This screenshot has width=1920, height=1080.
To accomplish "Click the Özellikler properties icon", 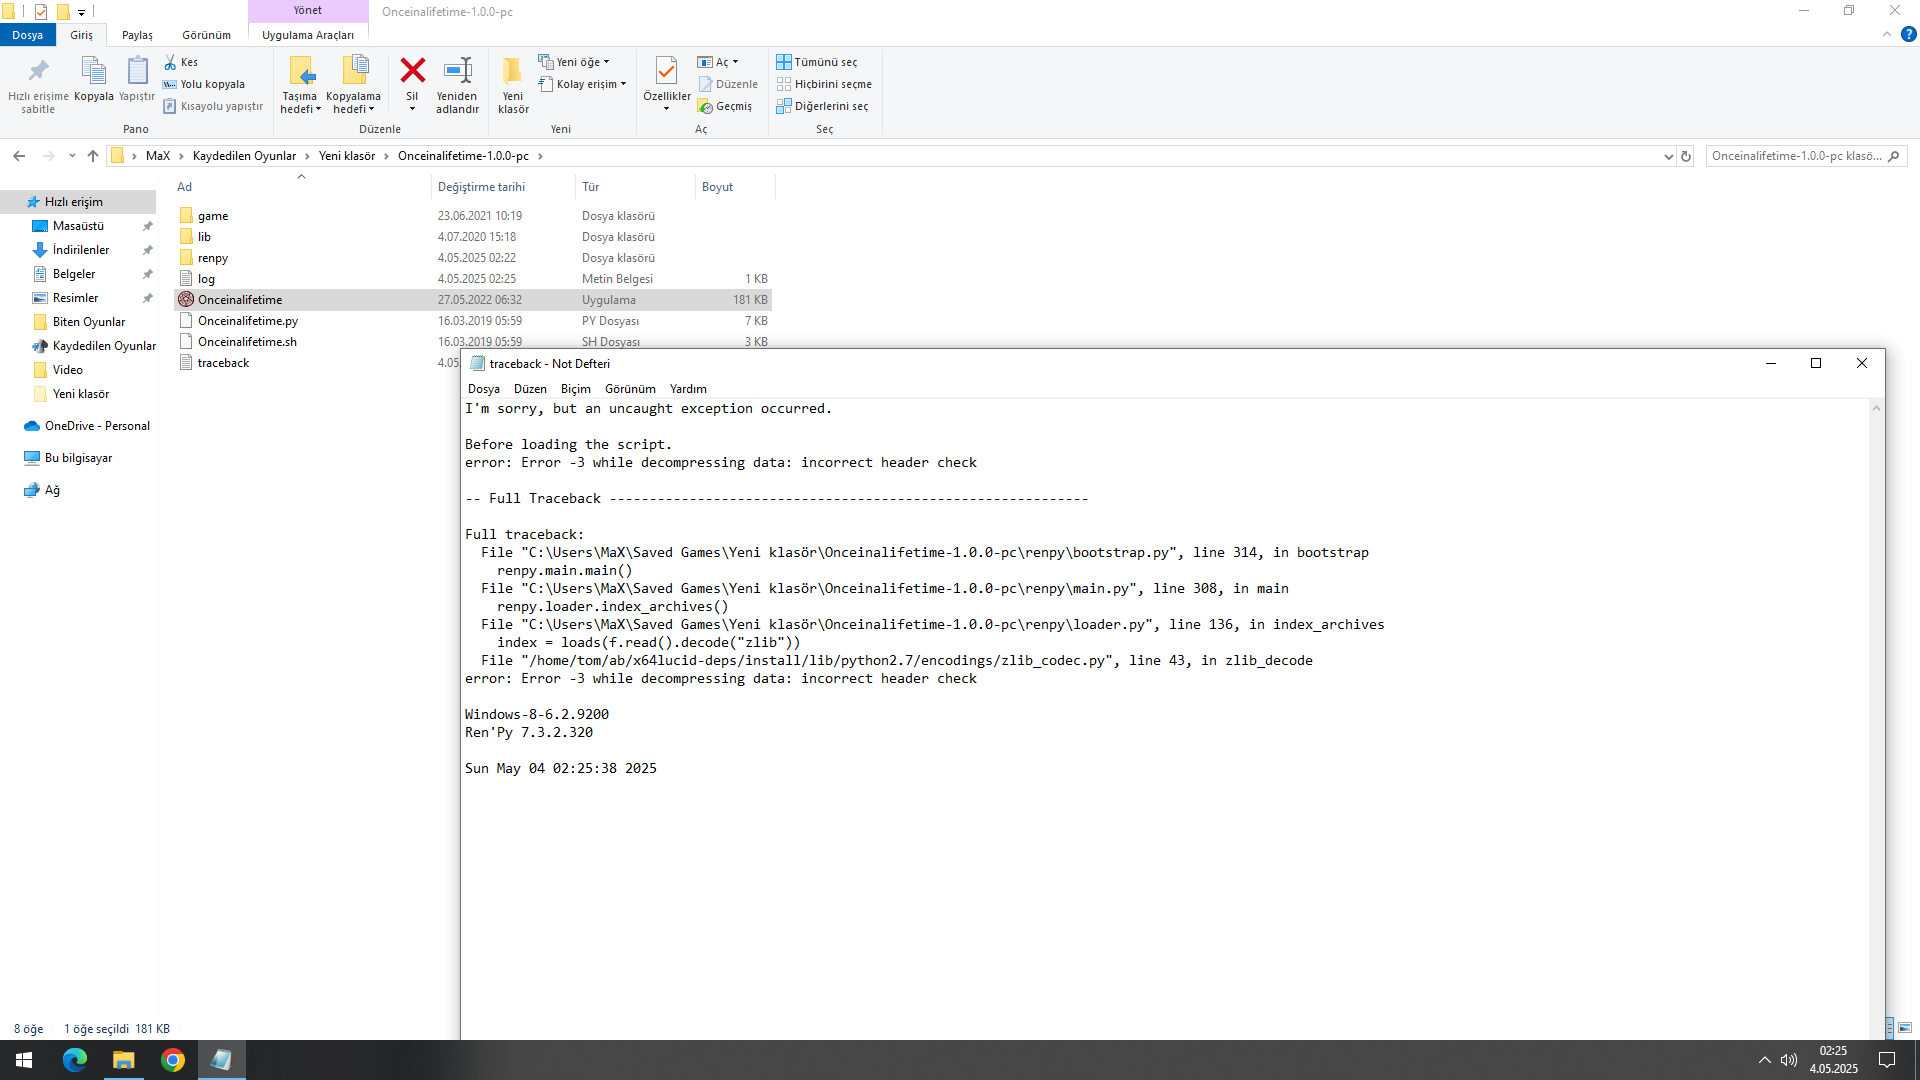I will coord(666,71).
